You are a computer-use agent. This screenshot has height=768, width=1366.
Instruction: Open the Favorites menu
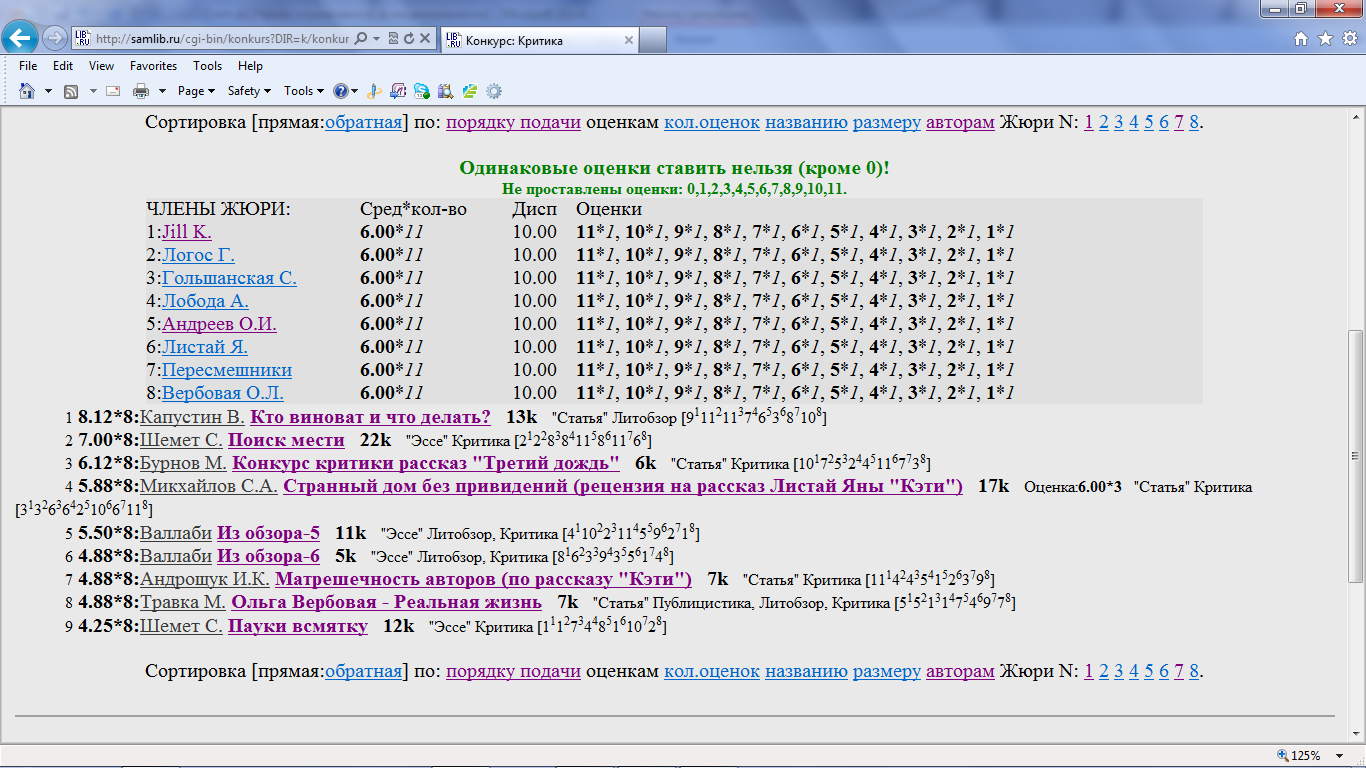tap(153, 66)
